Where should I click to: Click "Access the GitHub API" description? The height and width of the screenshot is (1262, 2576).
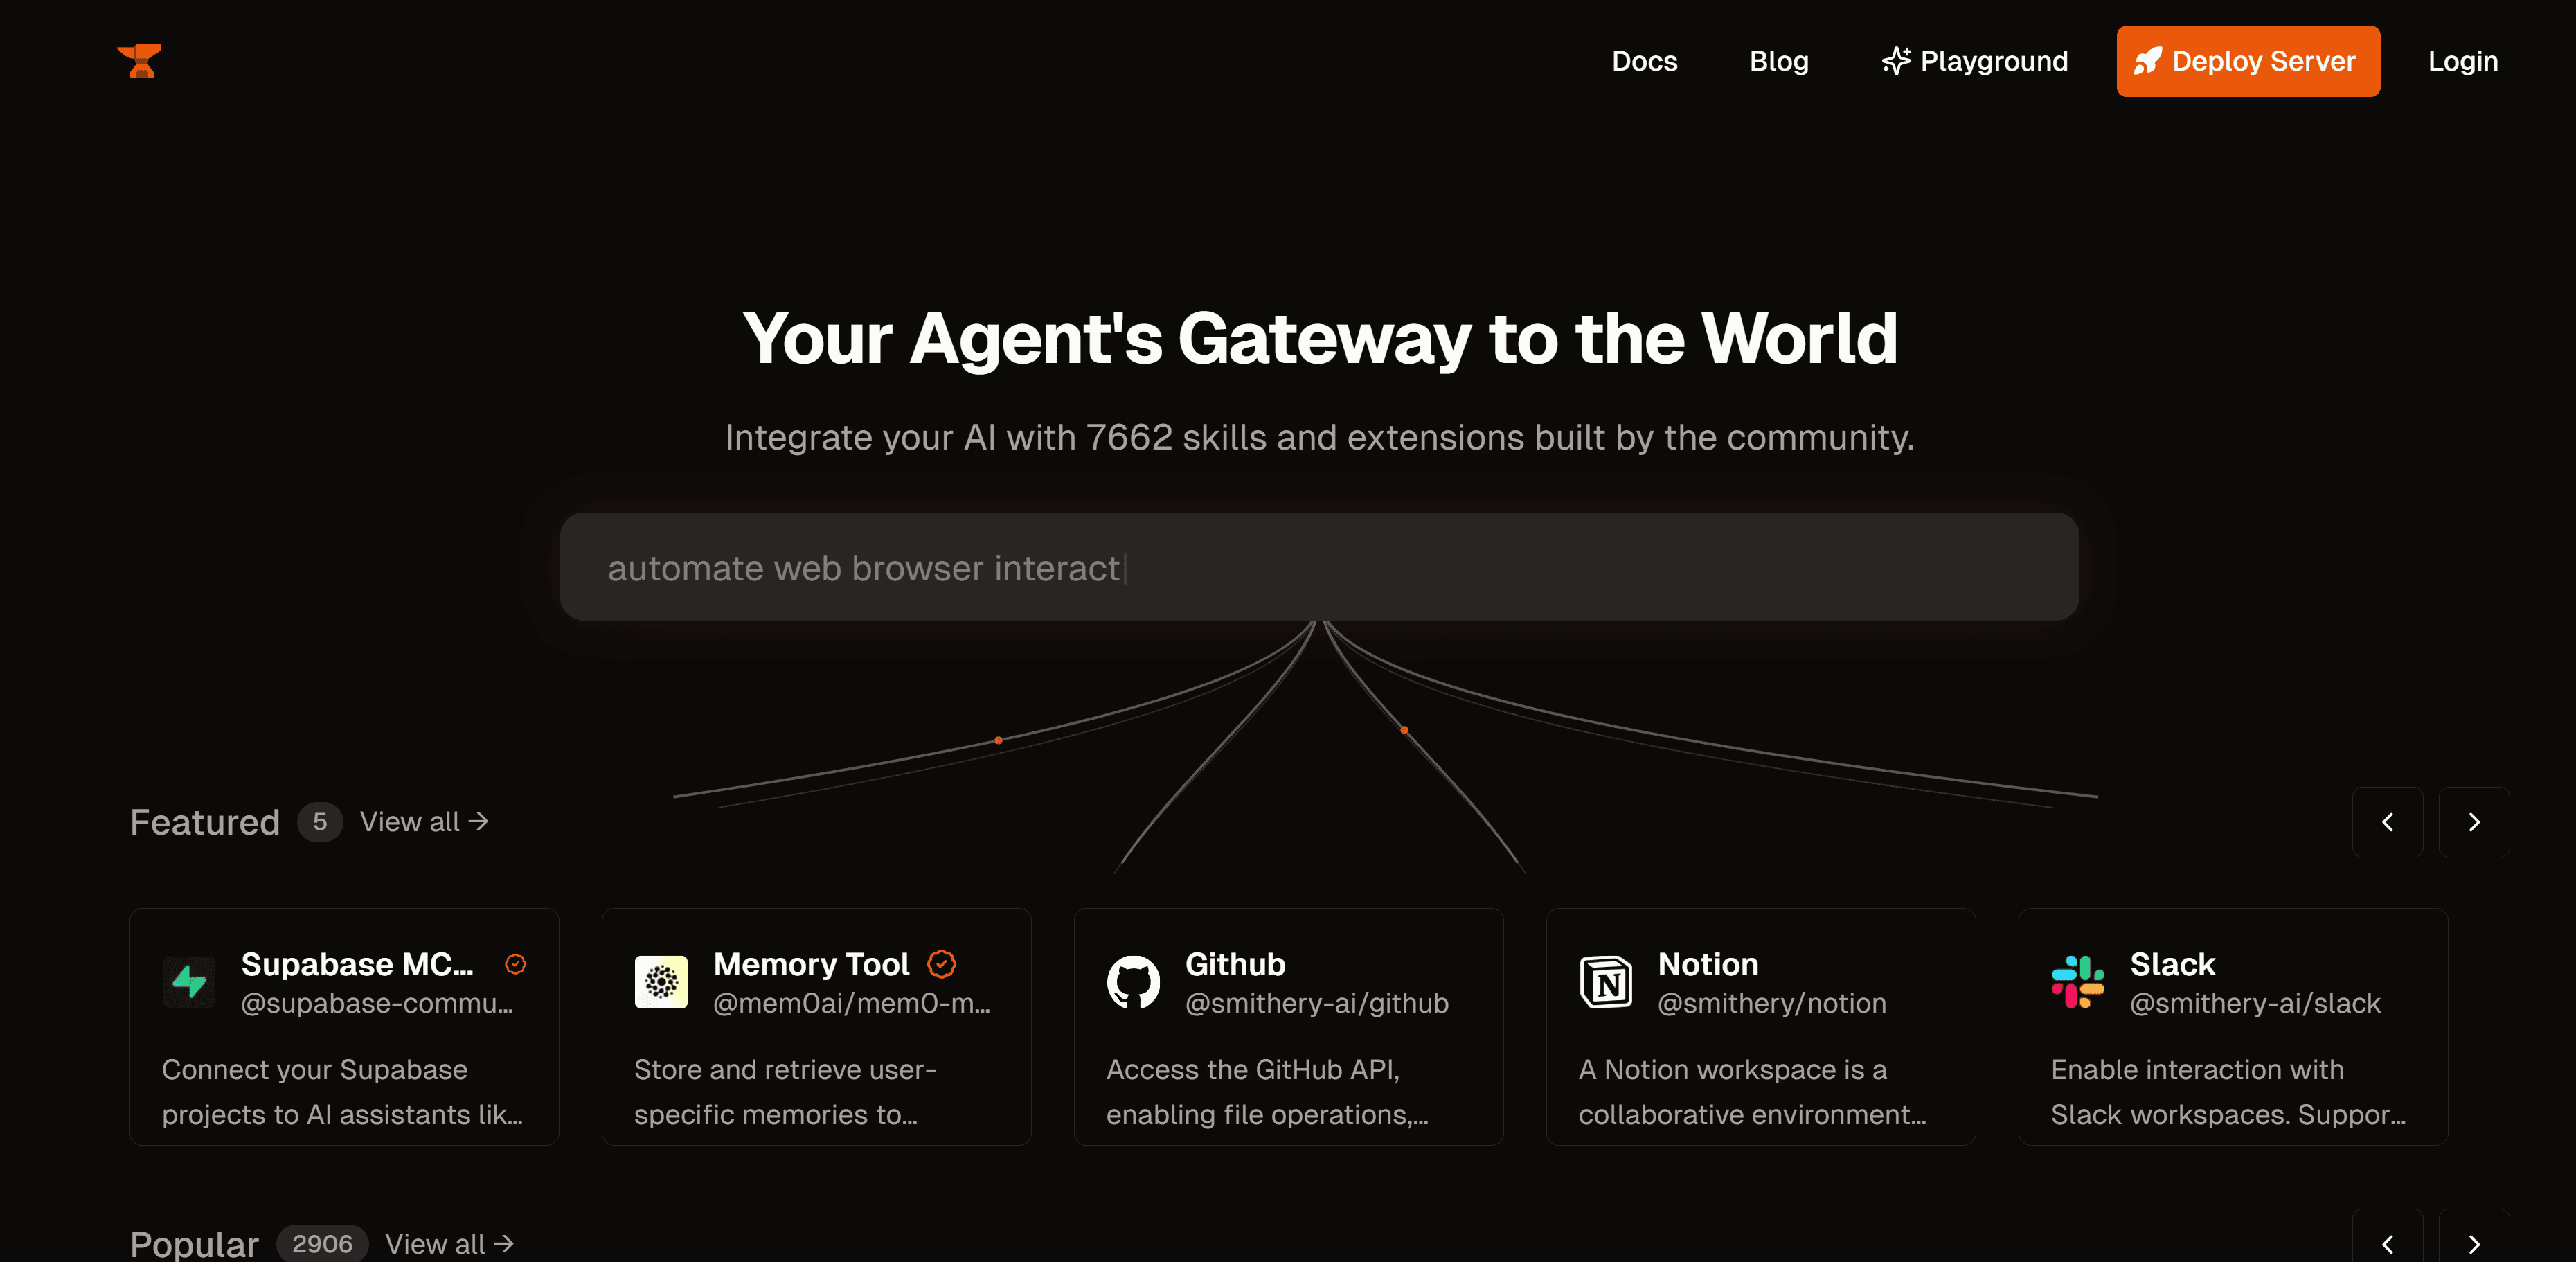point(1267,1092)
